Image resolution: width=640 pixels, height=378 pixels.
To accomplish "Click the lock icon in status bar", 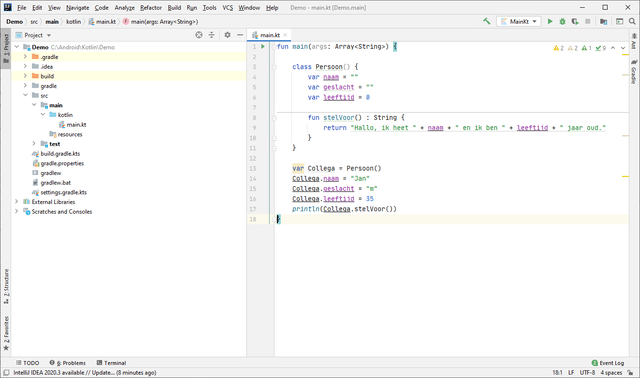I will (x=631, y=373).
